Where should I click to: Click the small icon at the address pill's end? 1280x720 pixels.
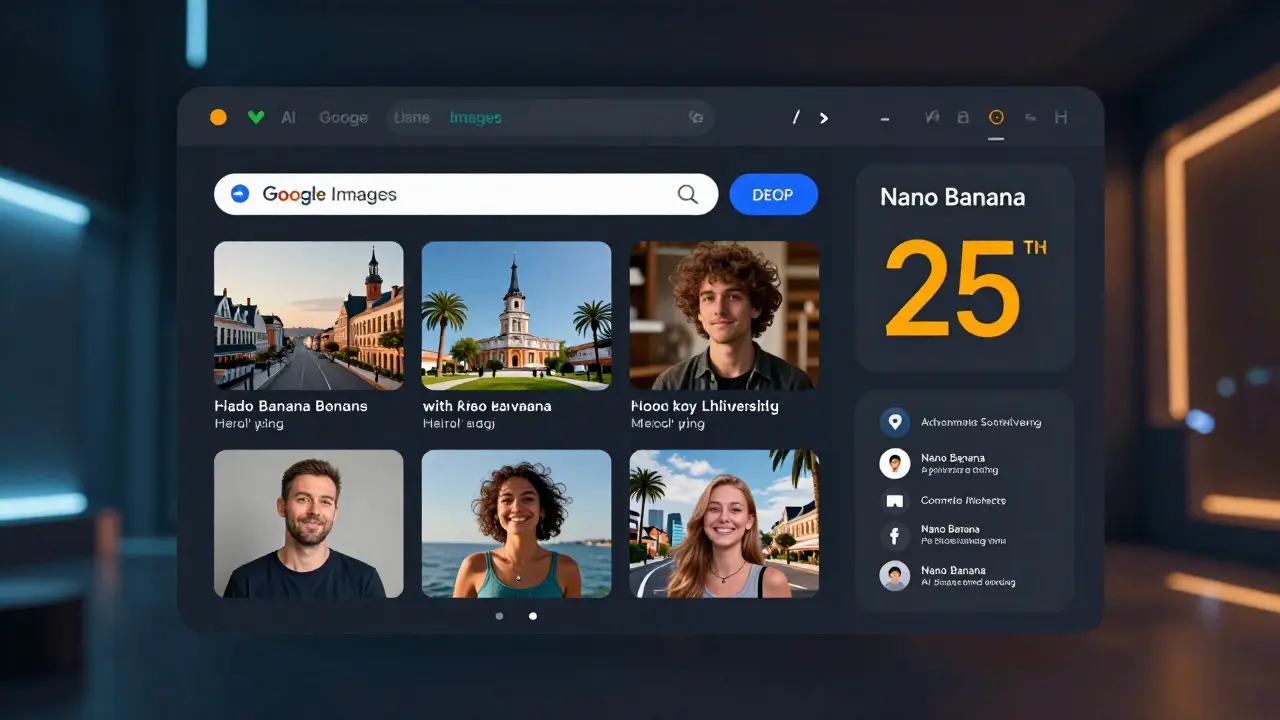(x=696, y=117)
